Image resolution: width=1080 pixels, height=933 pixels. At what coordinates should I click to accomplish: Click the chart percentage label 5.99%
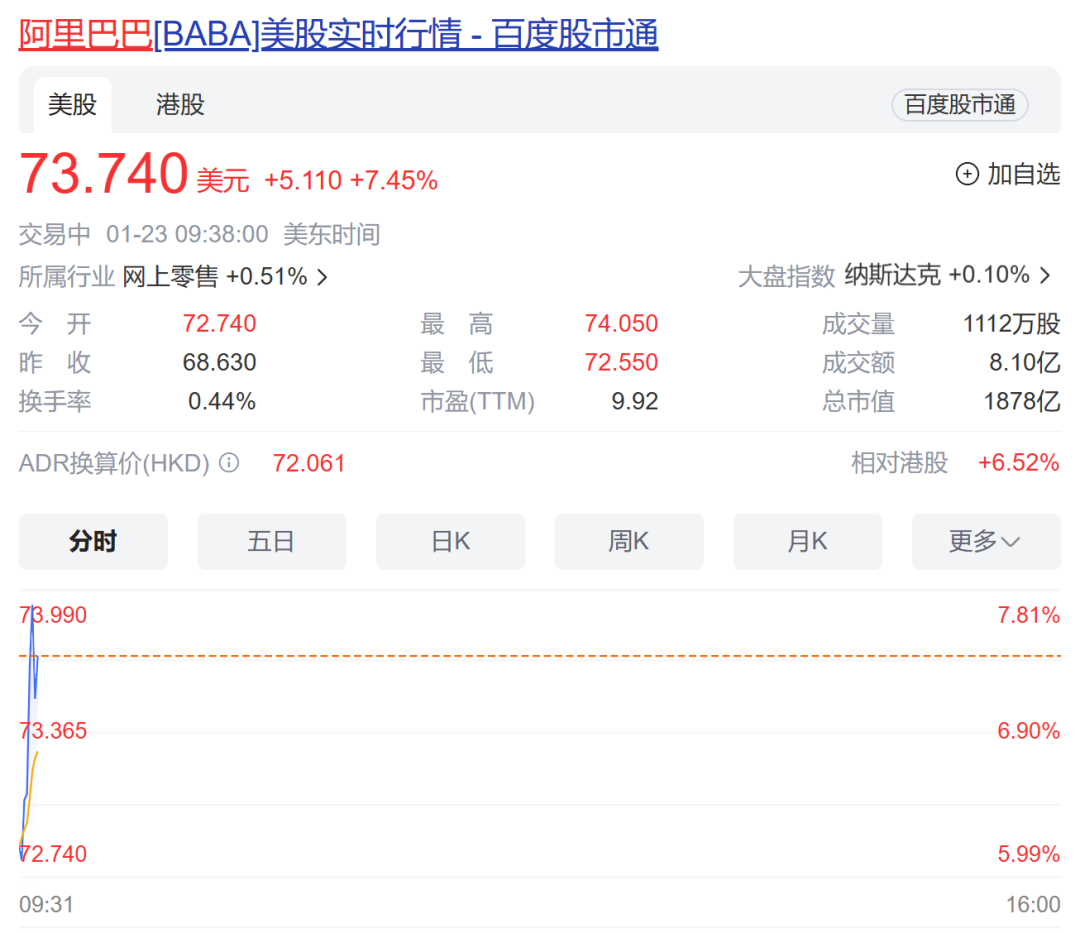point(1029,854)
